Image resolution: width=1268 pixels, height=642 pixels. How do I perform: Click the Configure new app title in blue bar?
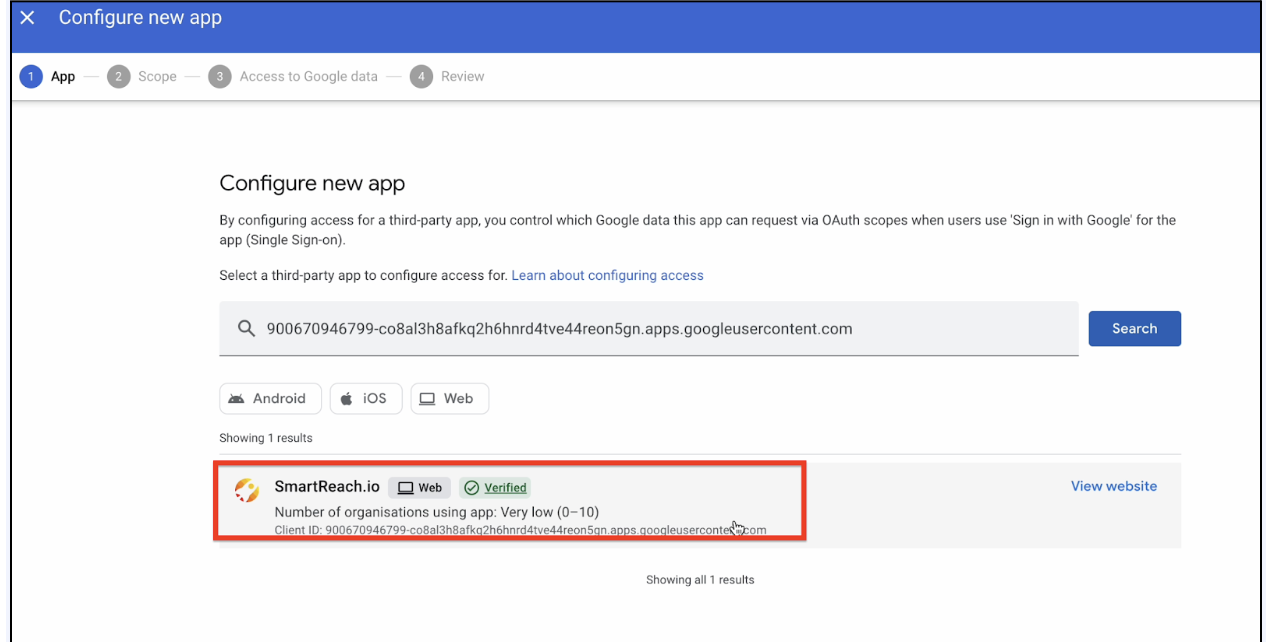click(x=140, y=18)
